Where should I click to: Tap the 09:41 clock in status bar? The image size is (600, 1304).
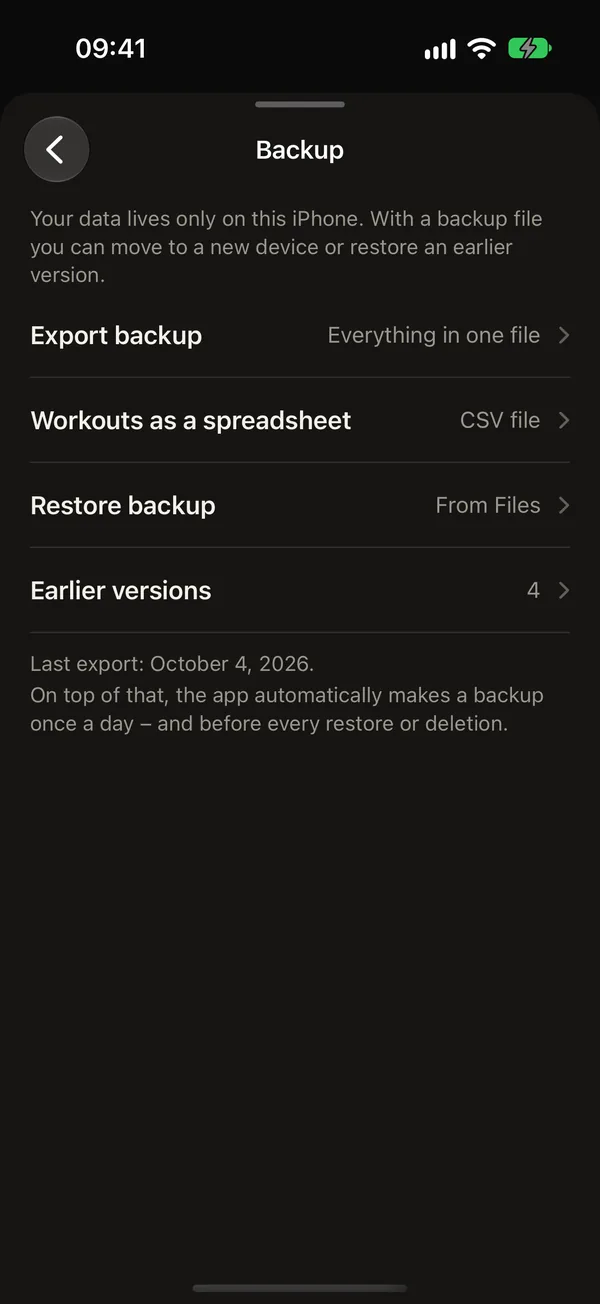[x=111, y=48]
